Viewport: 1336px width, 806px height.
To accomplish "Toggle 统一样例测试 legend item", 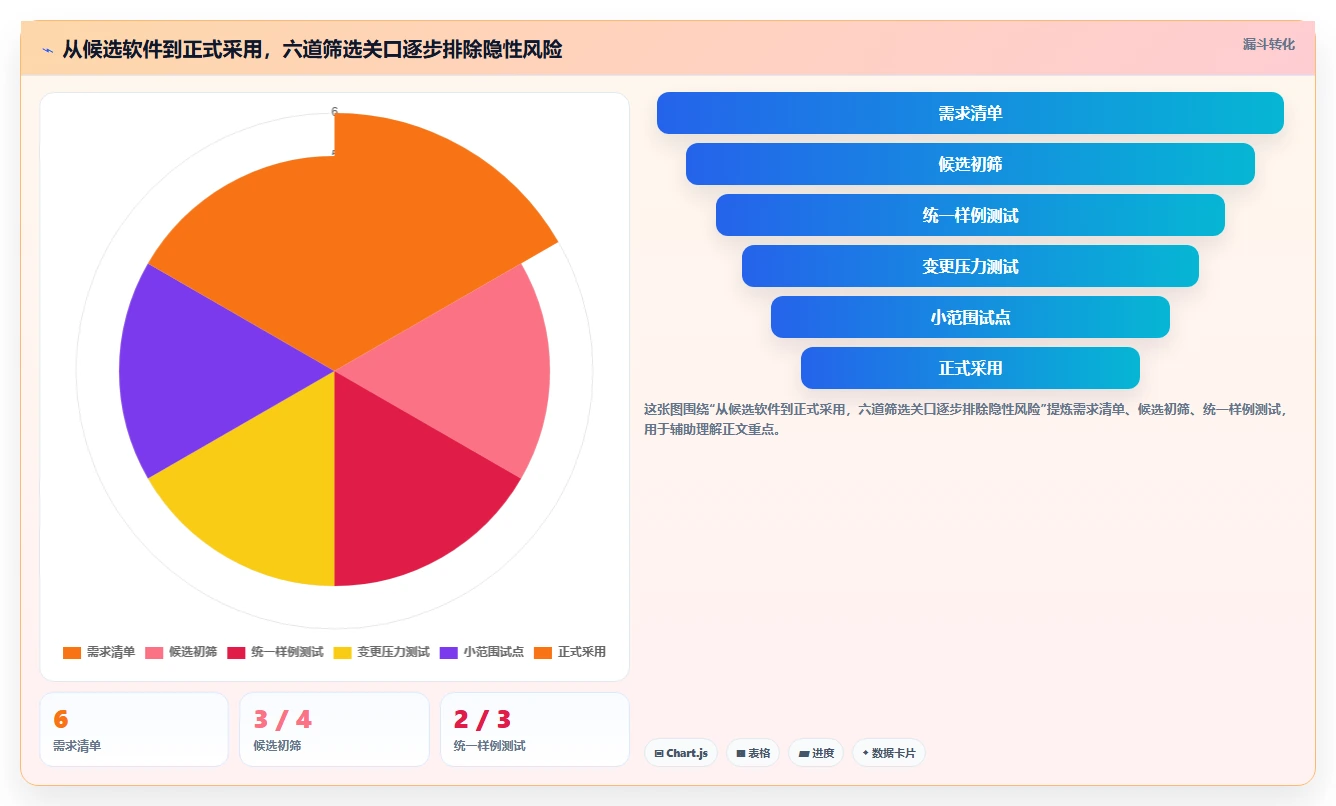I will pyautogui.click(x=275, y=652).
